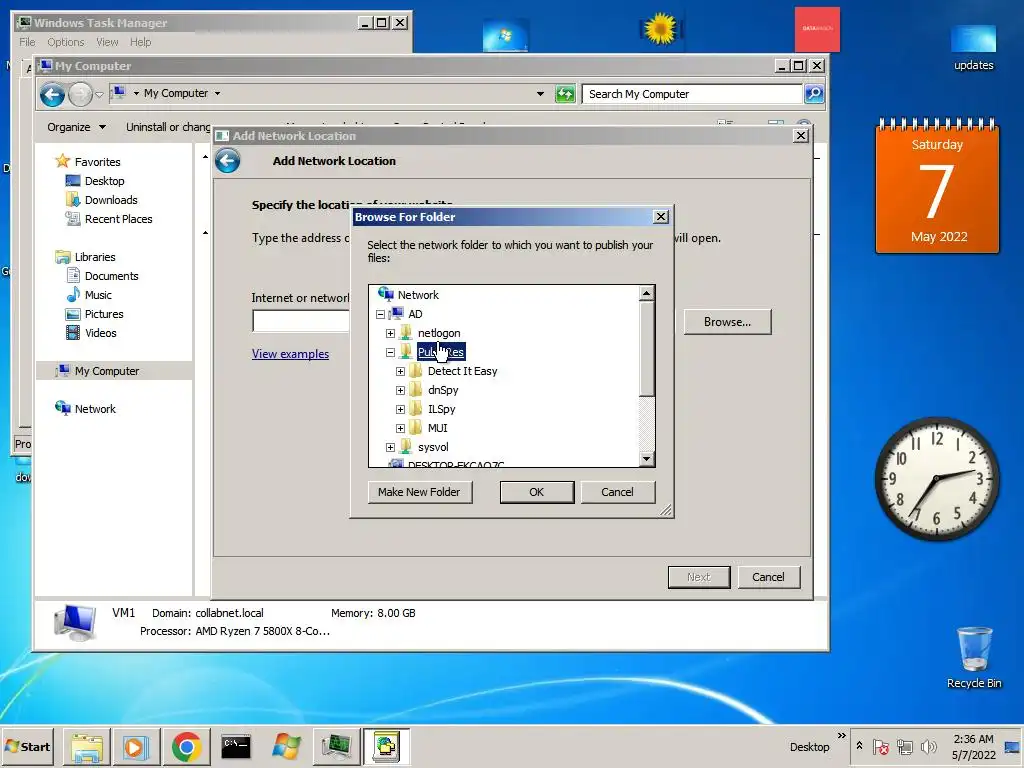The image size is (1024, 768).
Task: Click the Internet or network address field
Action: pyautogui.click(x=302, y=321)
